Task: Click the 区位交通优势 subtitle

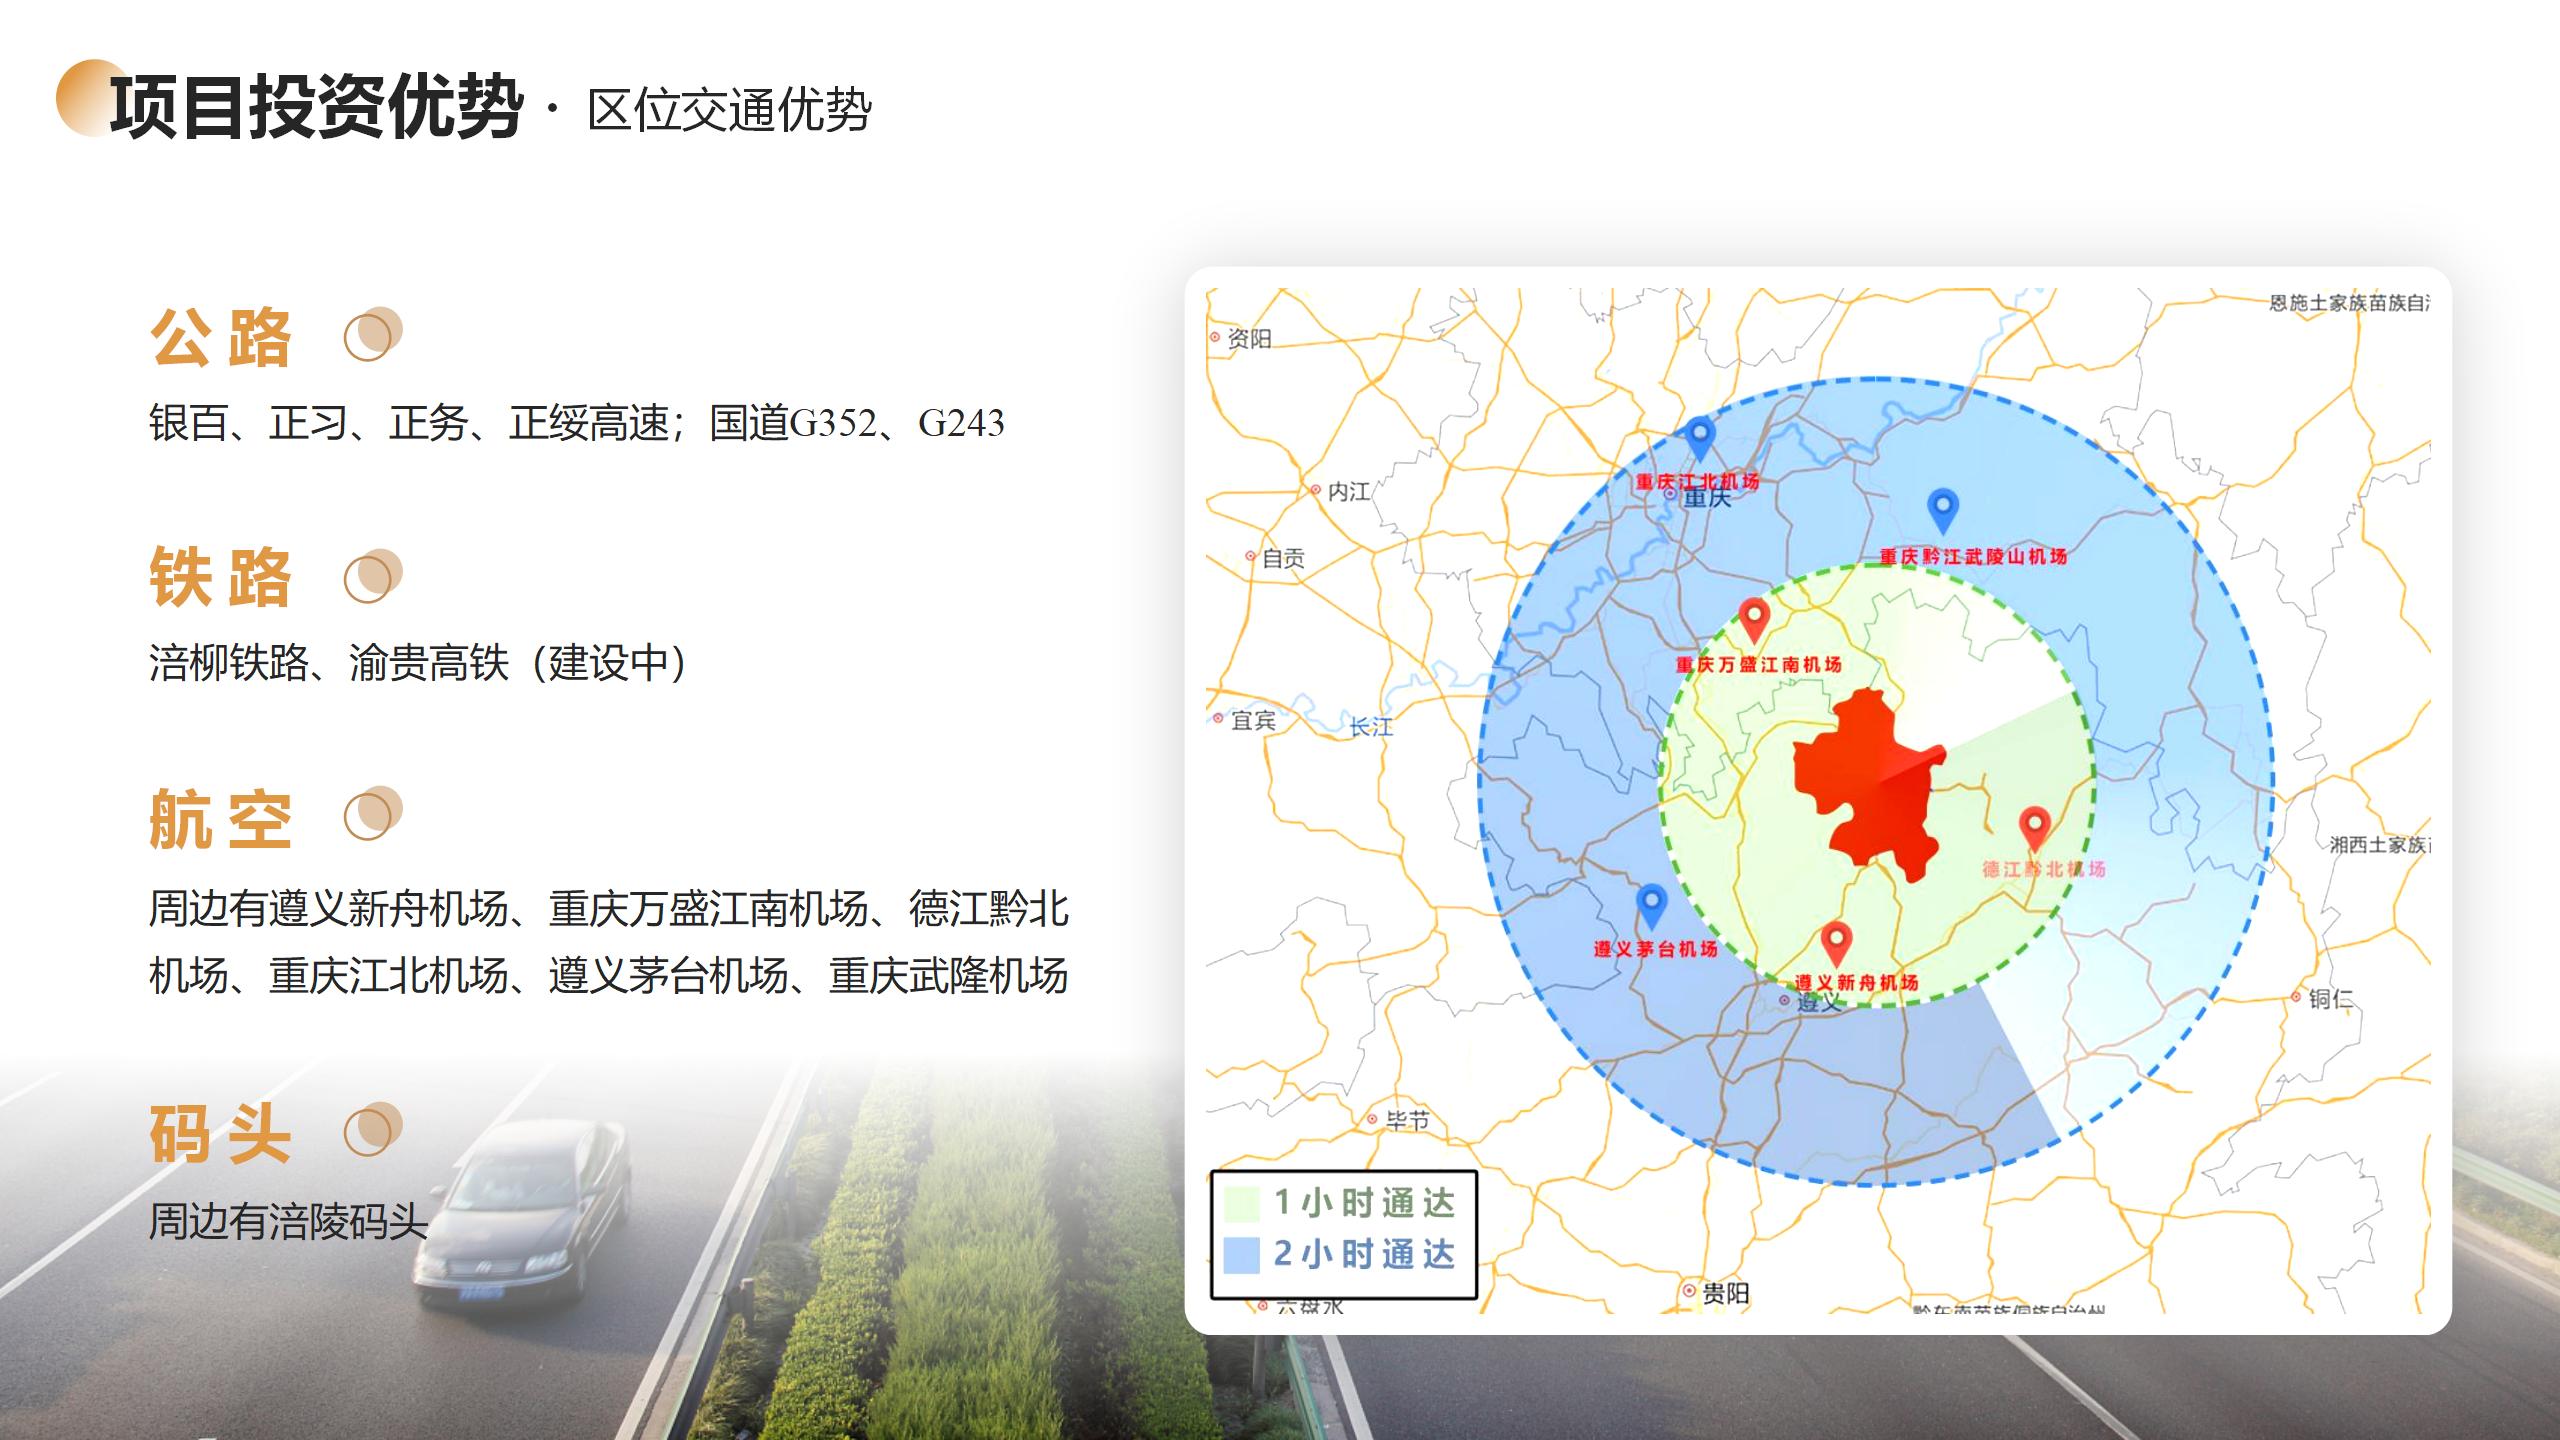Action: [729, 110]
